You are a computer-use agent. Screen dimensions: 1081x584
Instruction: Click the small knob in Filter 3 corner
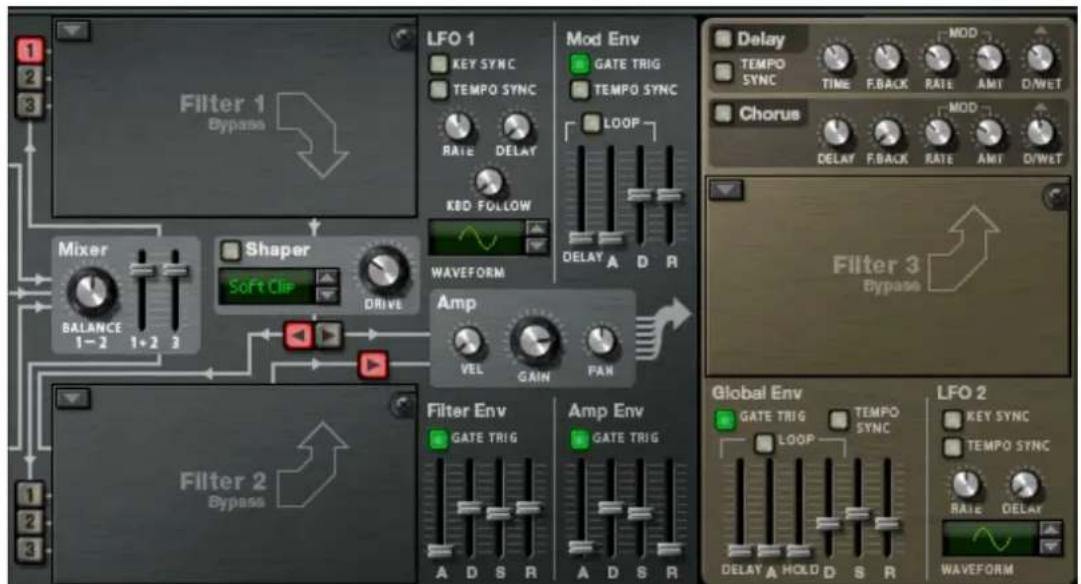1055,197
